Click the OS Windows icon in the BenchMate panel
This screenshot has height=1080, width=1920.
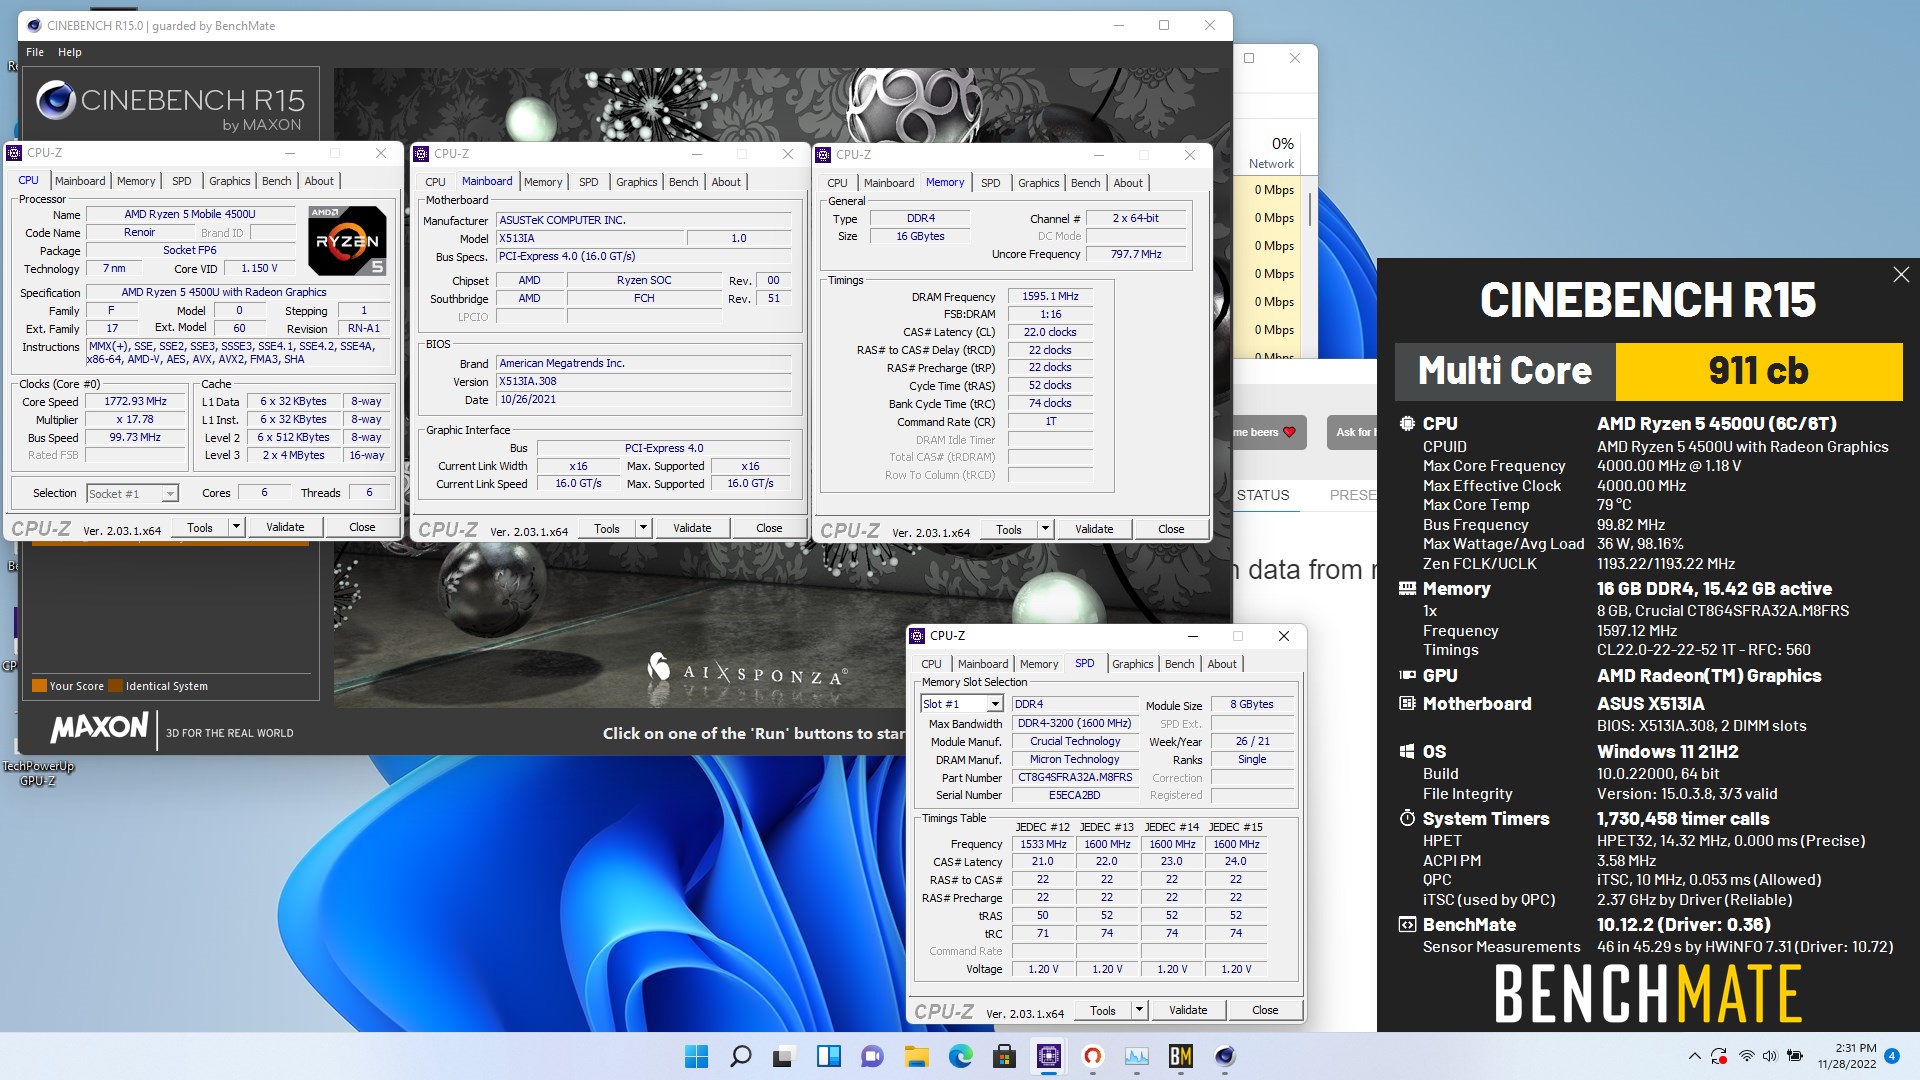click(x=1407, y=752)
